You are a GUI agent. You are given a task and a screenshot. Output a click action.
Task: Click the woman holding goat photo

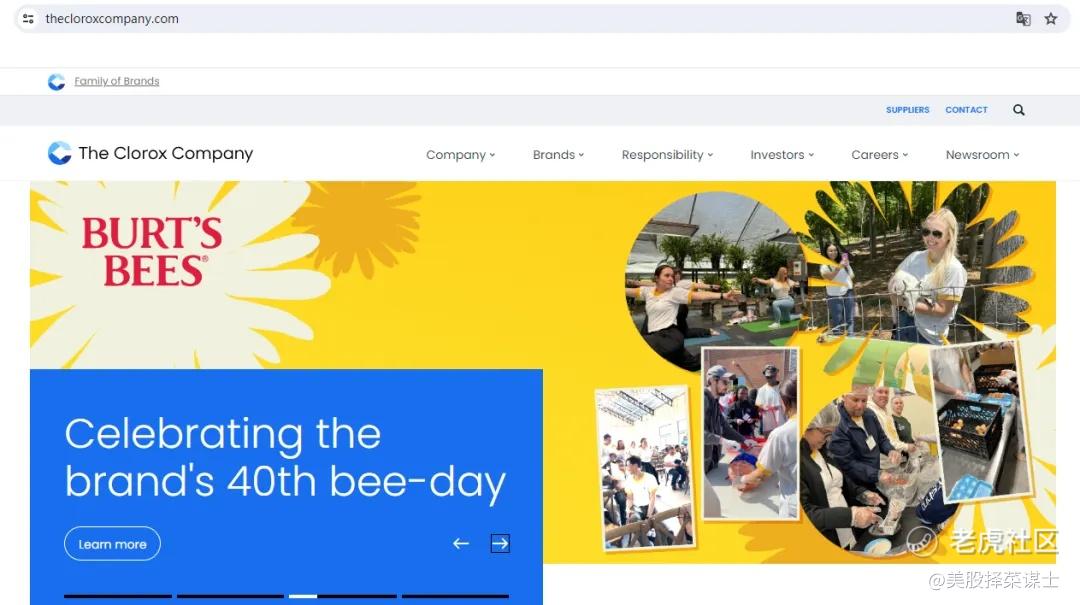pyautogui.click(x=920, y=265)
